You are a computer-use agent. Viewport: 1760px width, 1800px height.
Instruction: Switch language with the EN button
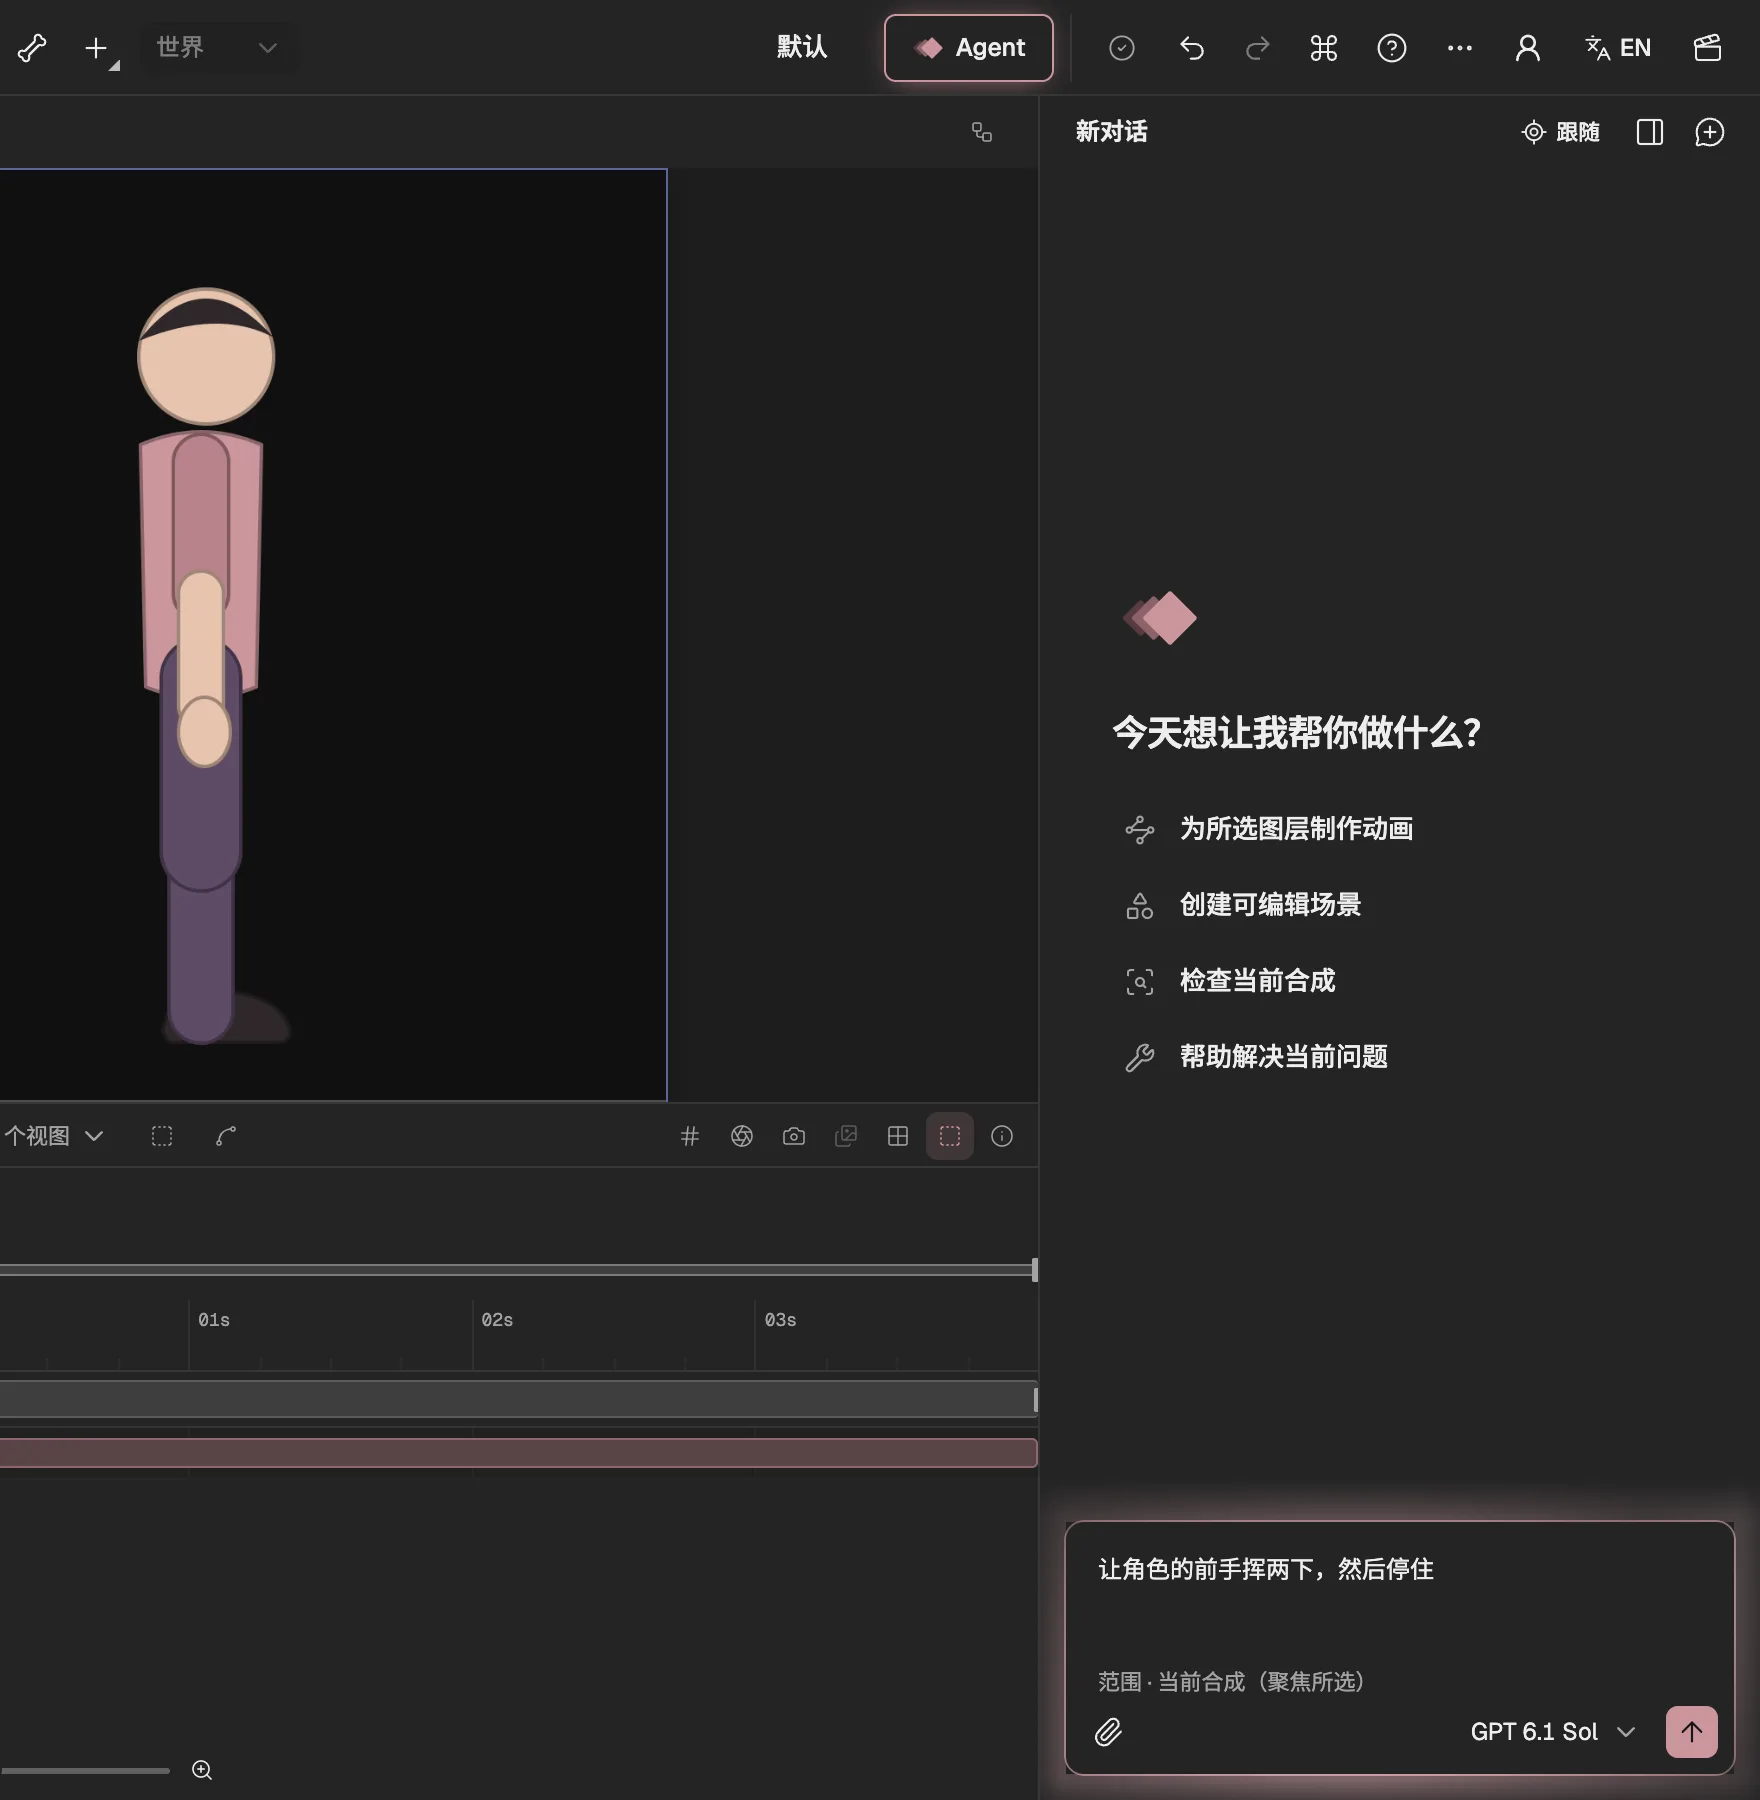tap(1618, 48)
